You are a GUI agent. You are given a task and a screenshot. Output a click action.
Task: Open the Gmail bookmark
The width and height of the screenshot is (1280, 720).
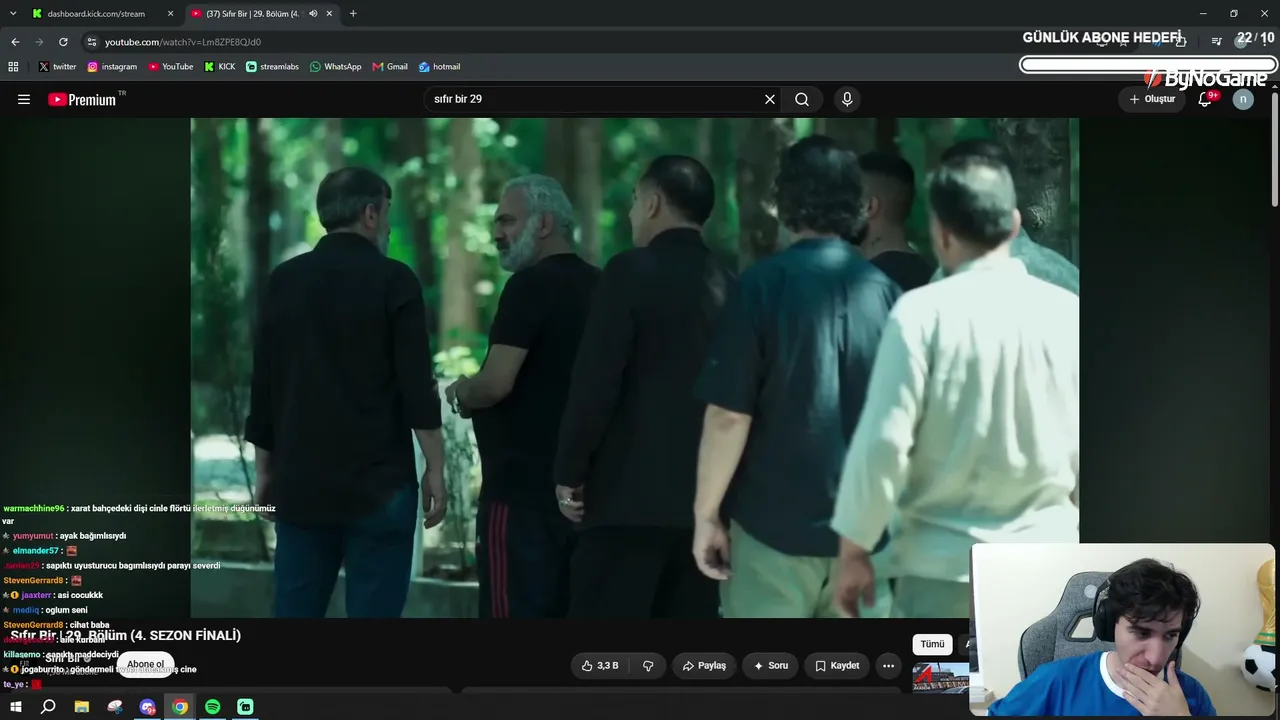click(x=390, y=67)
